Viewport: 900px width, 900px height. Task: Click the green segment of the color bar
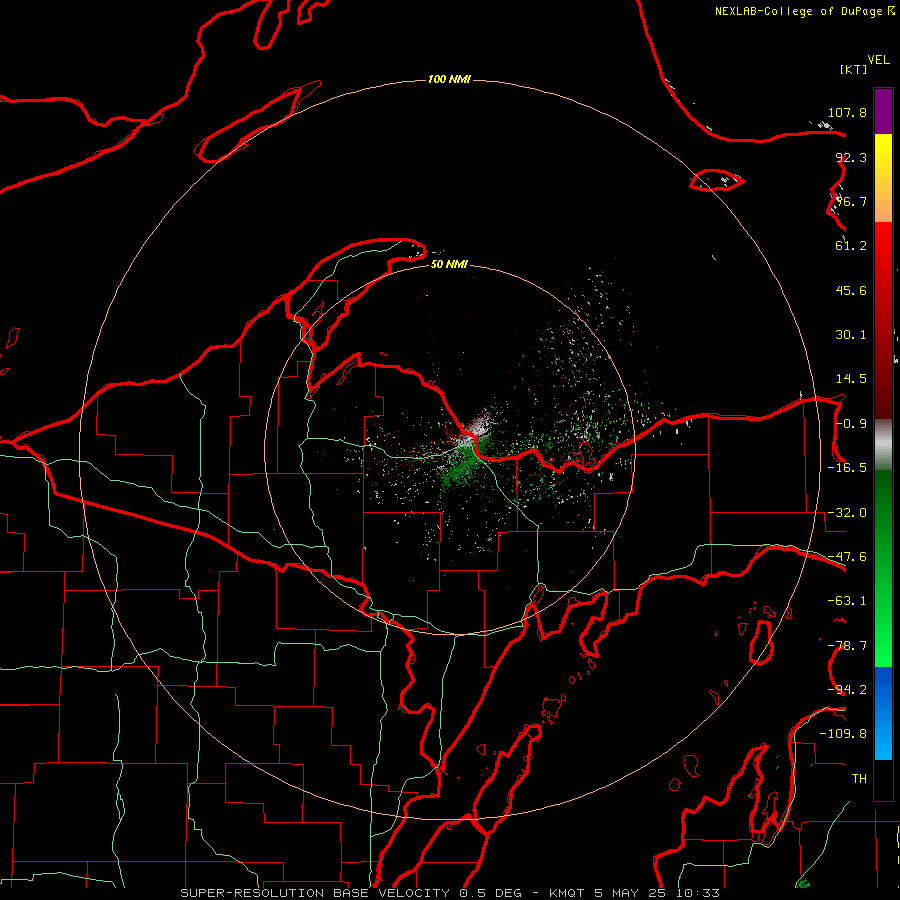(883, 568)
